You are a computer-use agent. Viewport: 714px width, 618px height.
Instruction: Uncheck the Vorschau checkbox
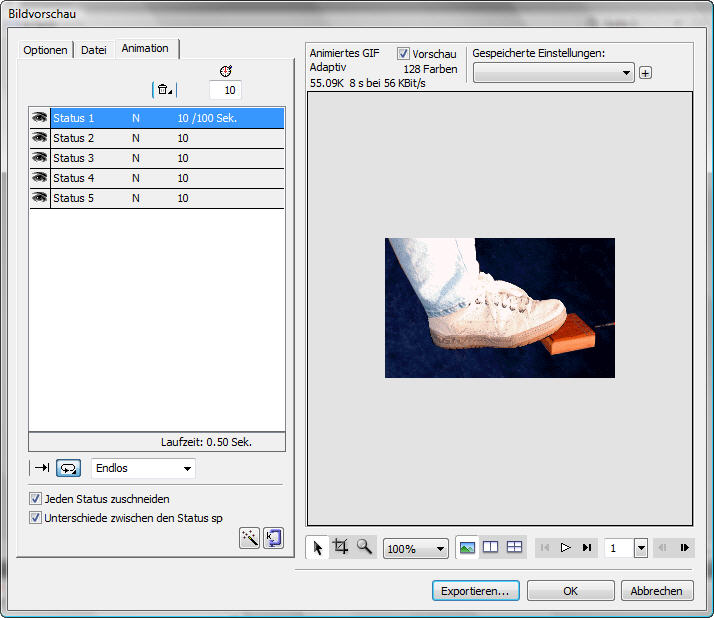coord(403,53)
